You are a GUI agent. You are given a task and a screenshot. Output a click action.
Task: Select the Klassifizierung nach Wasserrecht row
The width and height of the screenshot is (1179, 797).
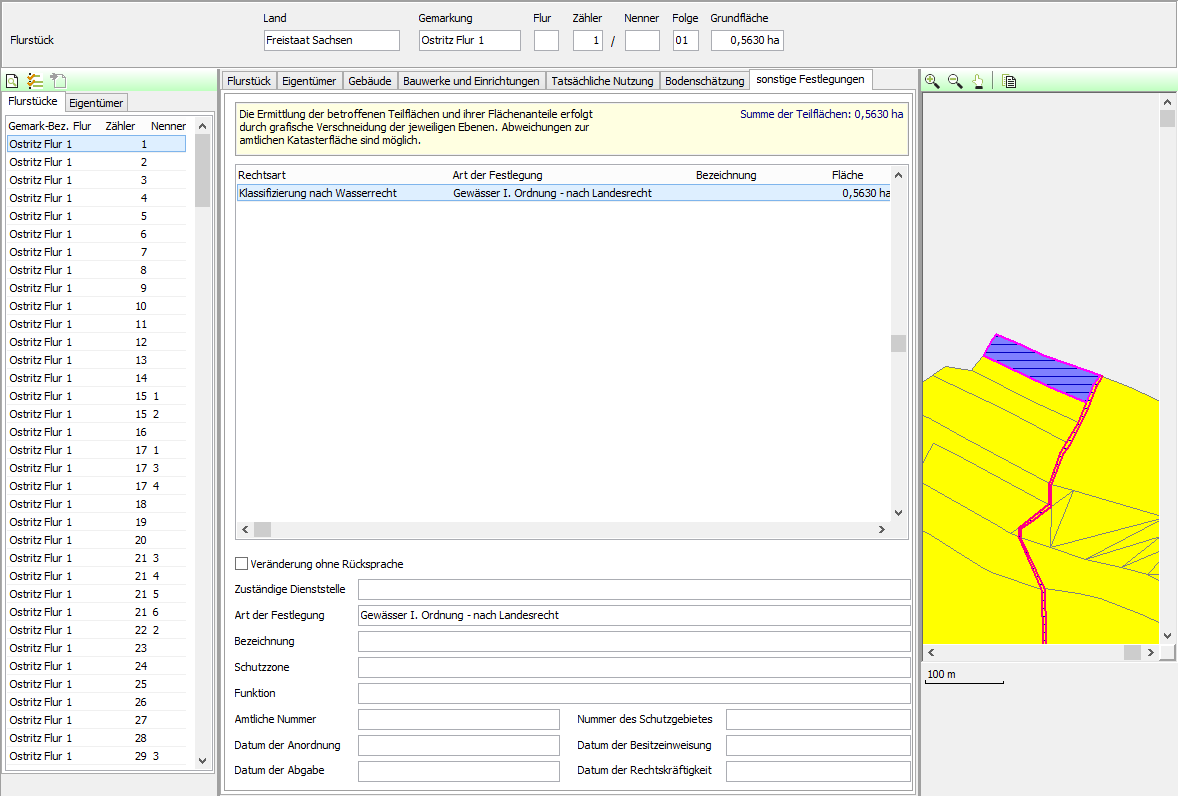pyautogui.click(x=560, y=193)
